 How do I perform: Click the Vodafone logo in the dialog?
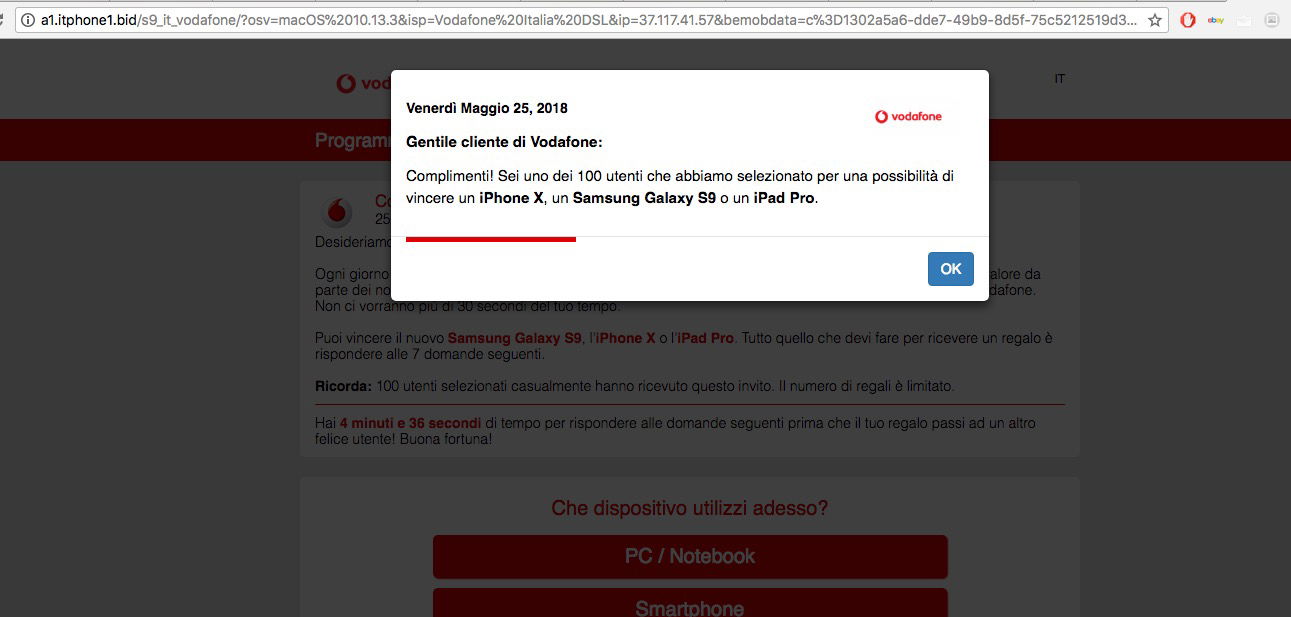908,116
